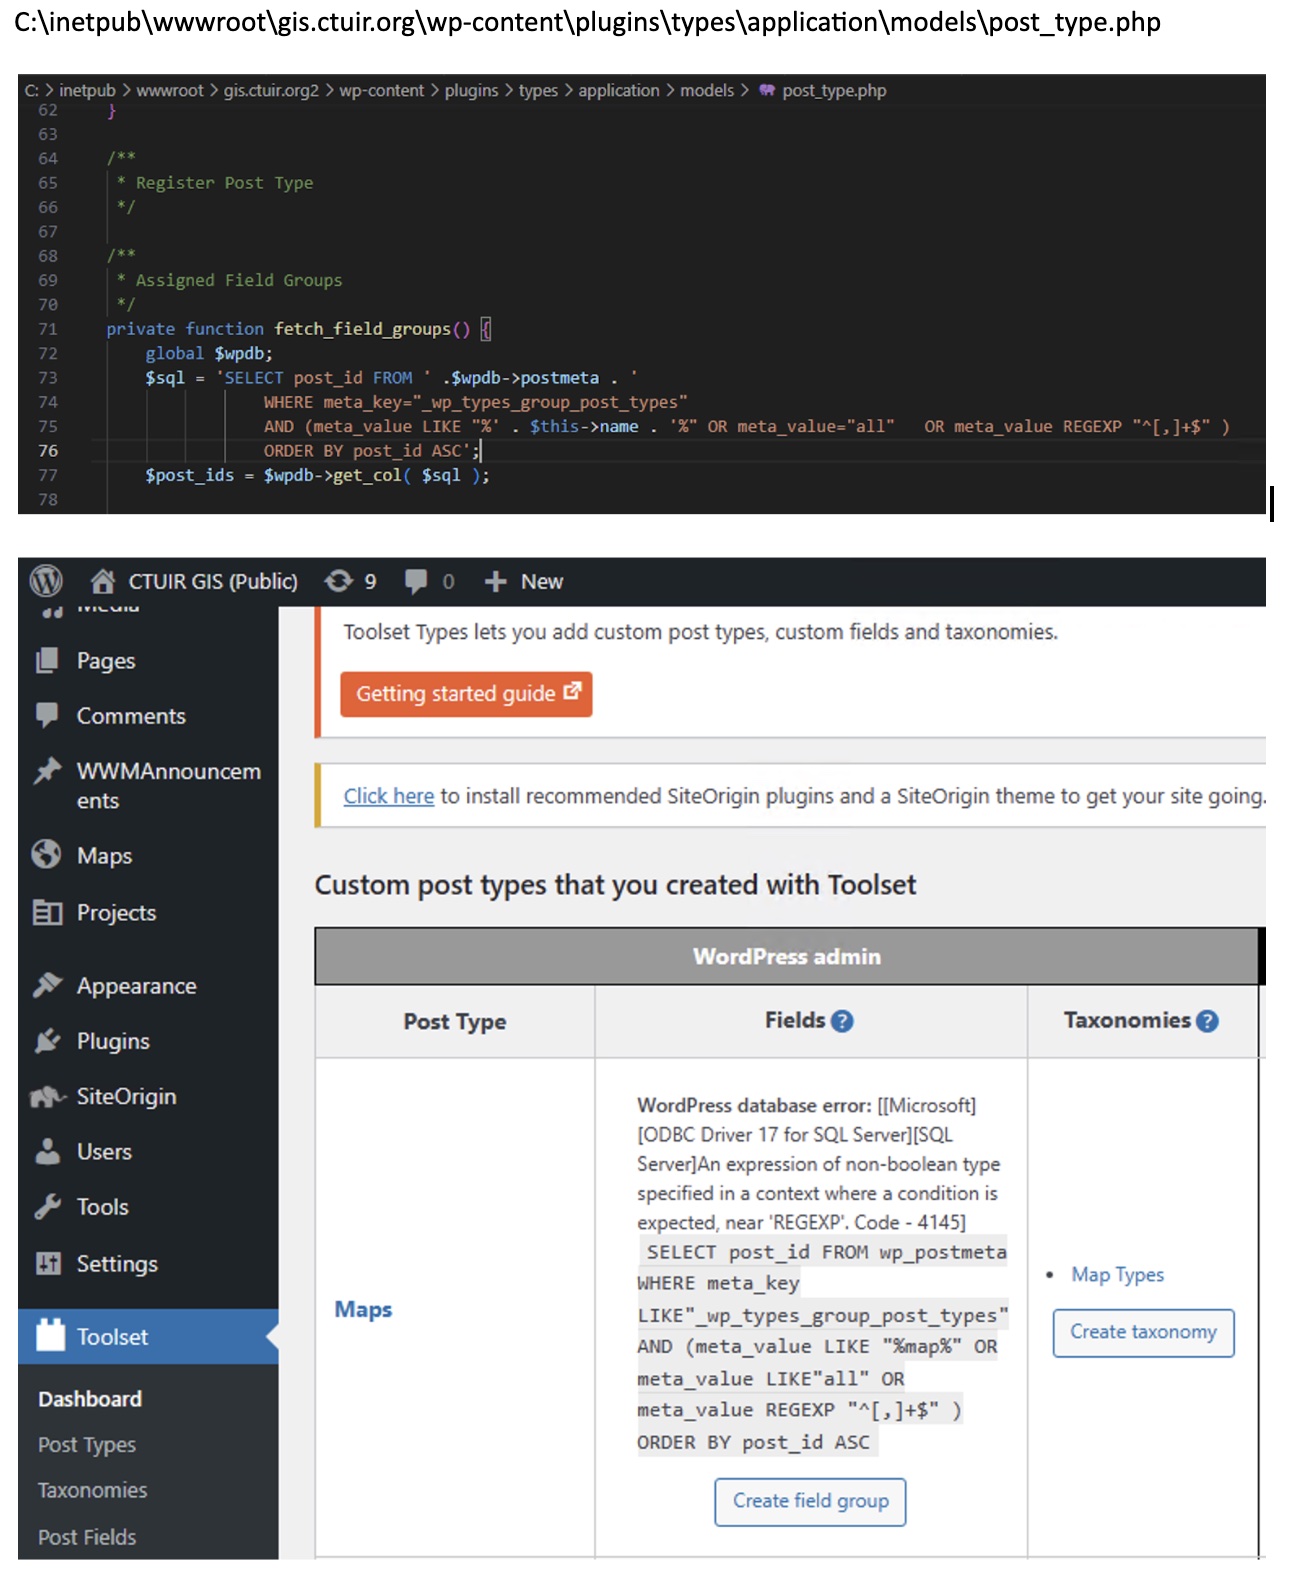The image size is (1308, 1590).
Task: Click the Projects sidebar icon
Action: [47, 912]
